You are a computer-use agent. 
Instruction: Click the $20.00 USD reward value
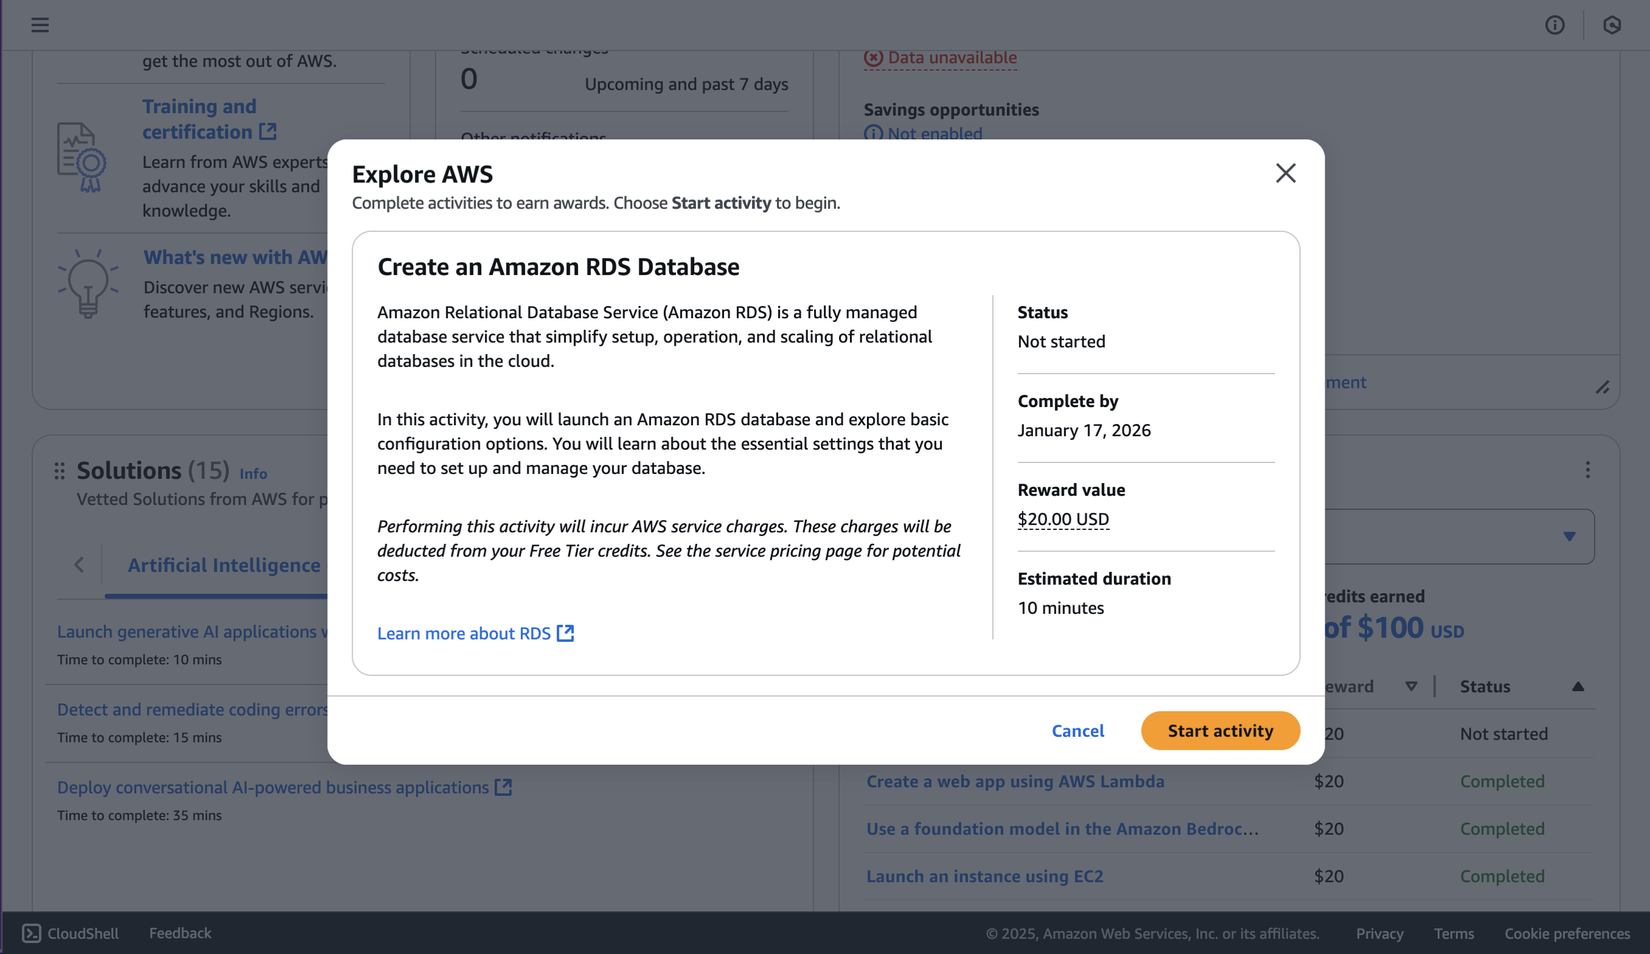pos(1063,519)
